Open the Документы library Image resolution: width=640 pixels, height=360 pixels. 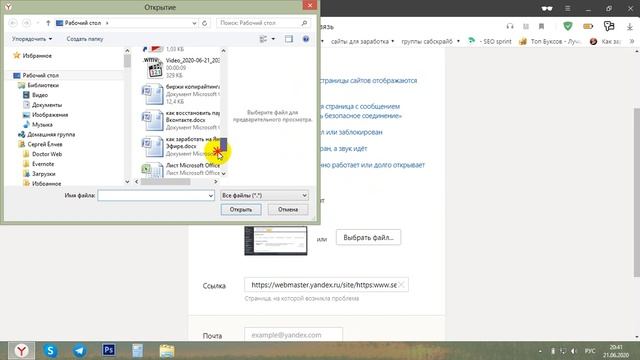click(x=47, y=105)
